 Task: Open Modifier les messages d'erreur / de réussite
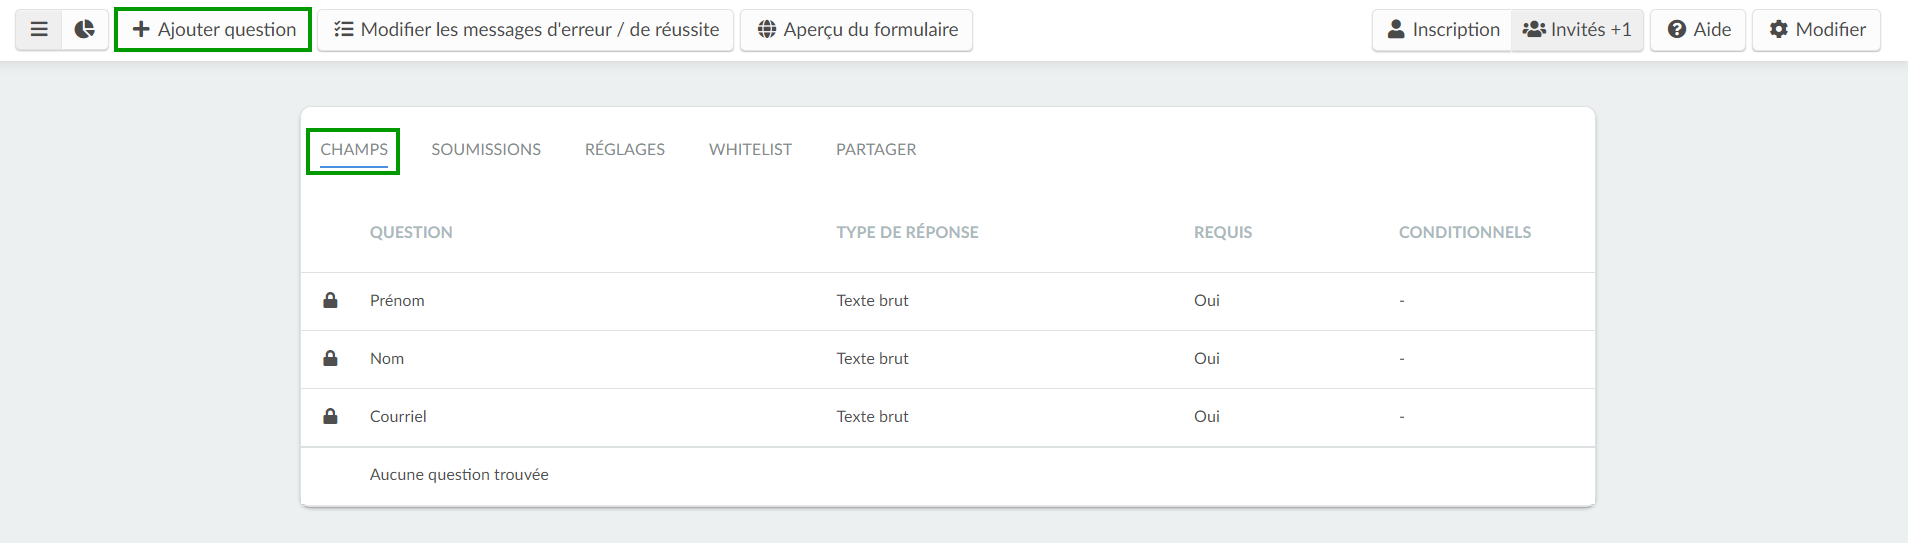526,29
